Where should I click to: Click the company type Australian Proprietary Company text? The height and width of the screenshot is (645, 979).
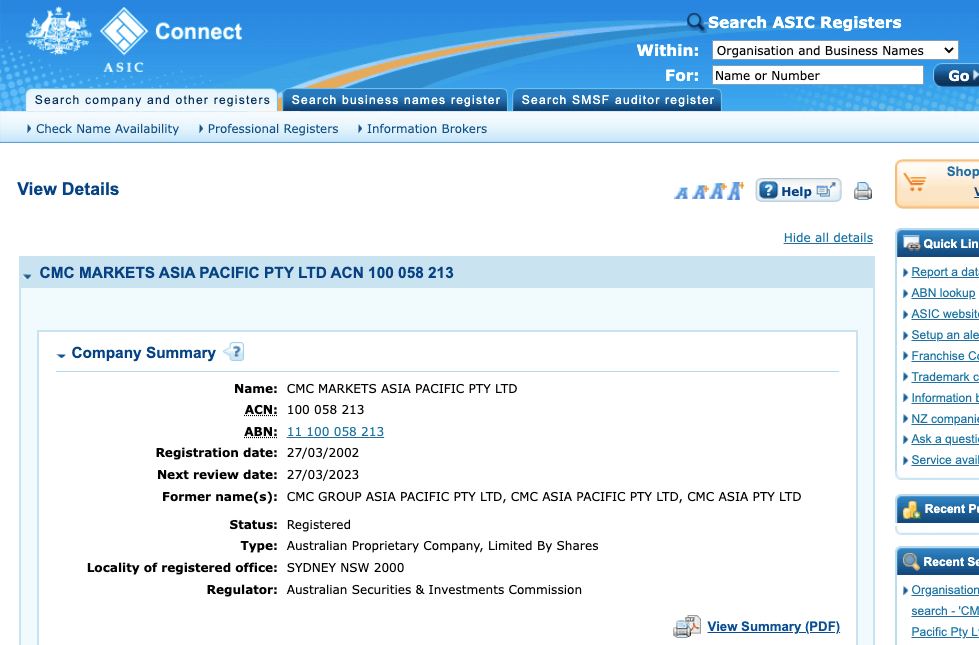(442, 546)
